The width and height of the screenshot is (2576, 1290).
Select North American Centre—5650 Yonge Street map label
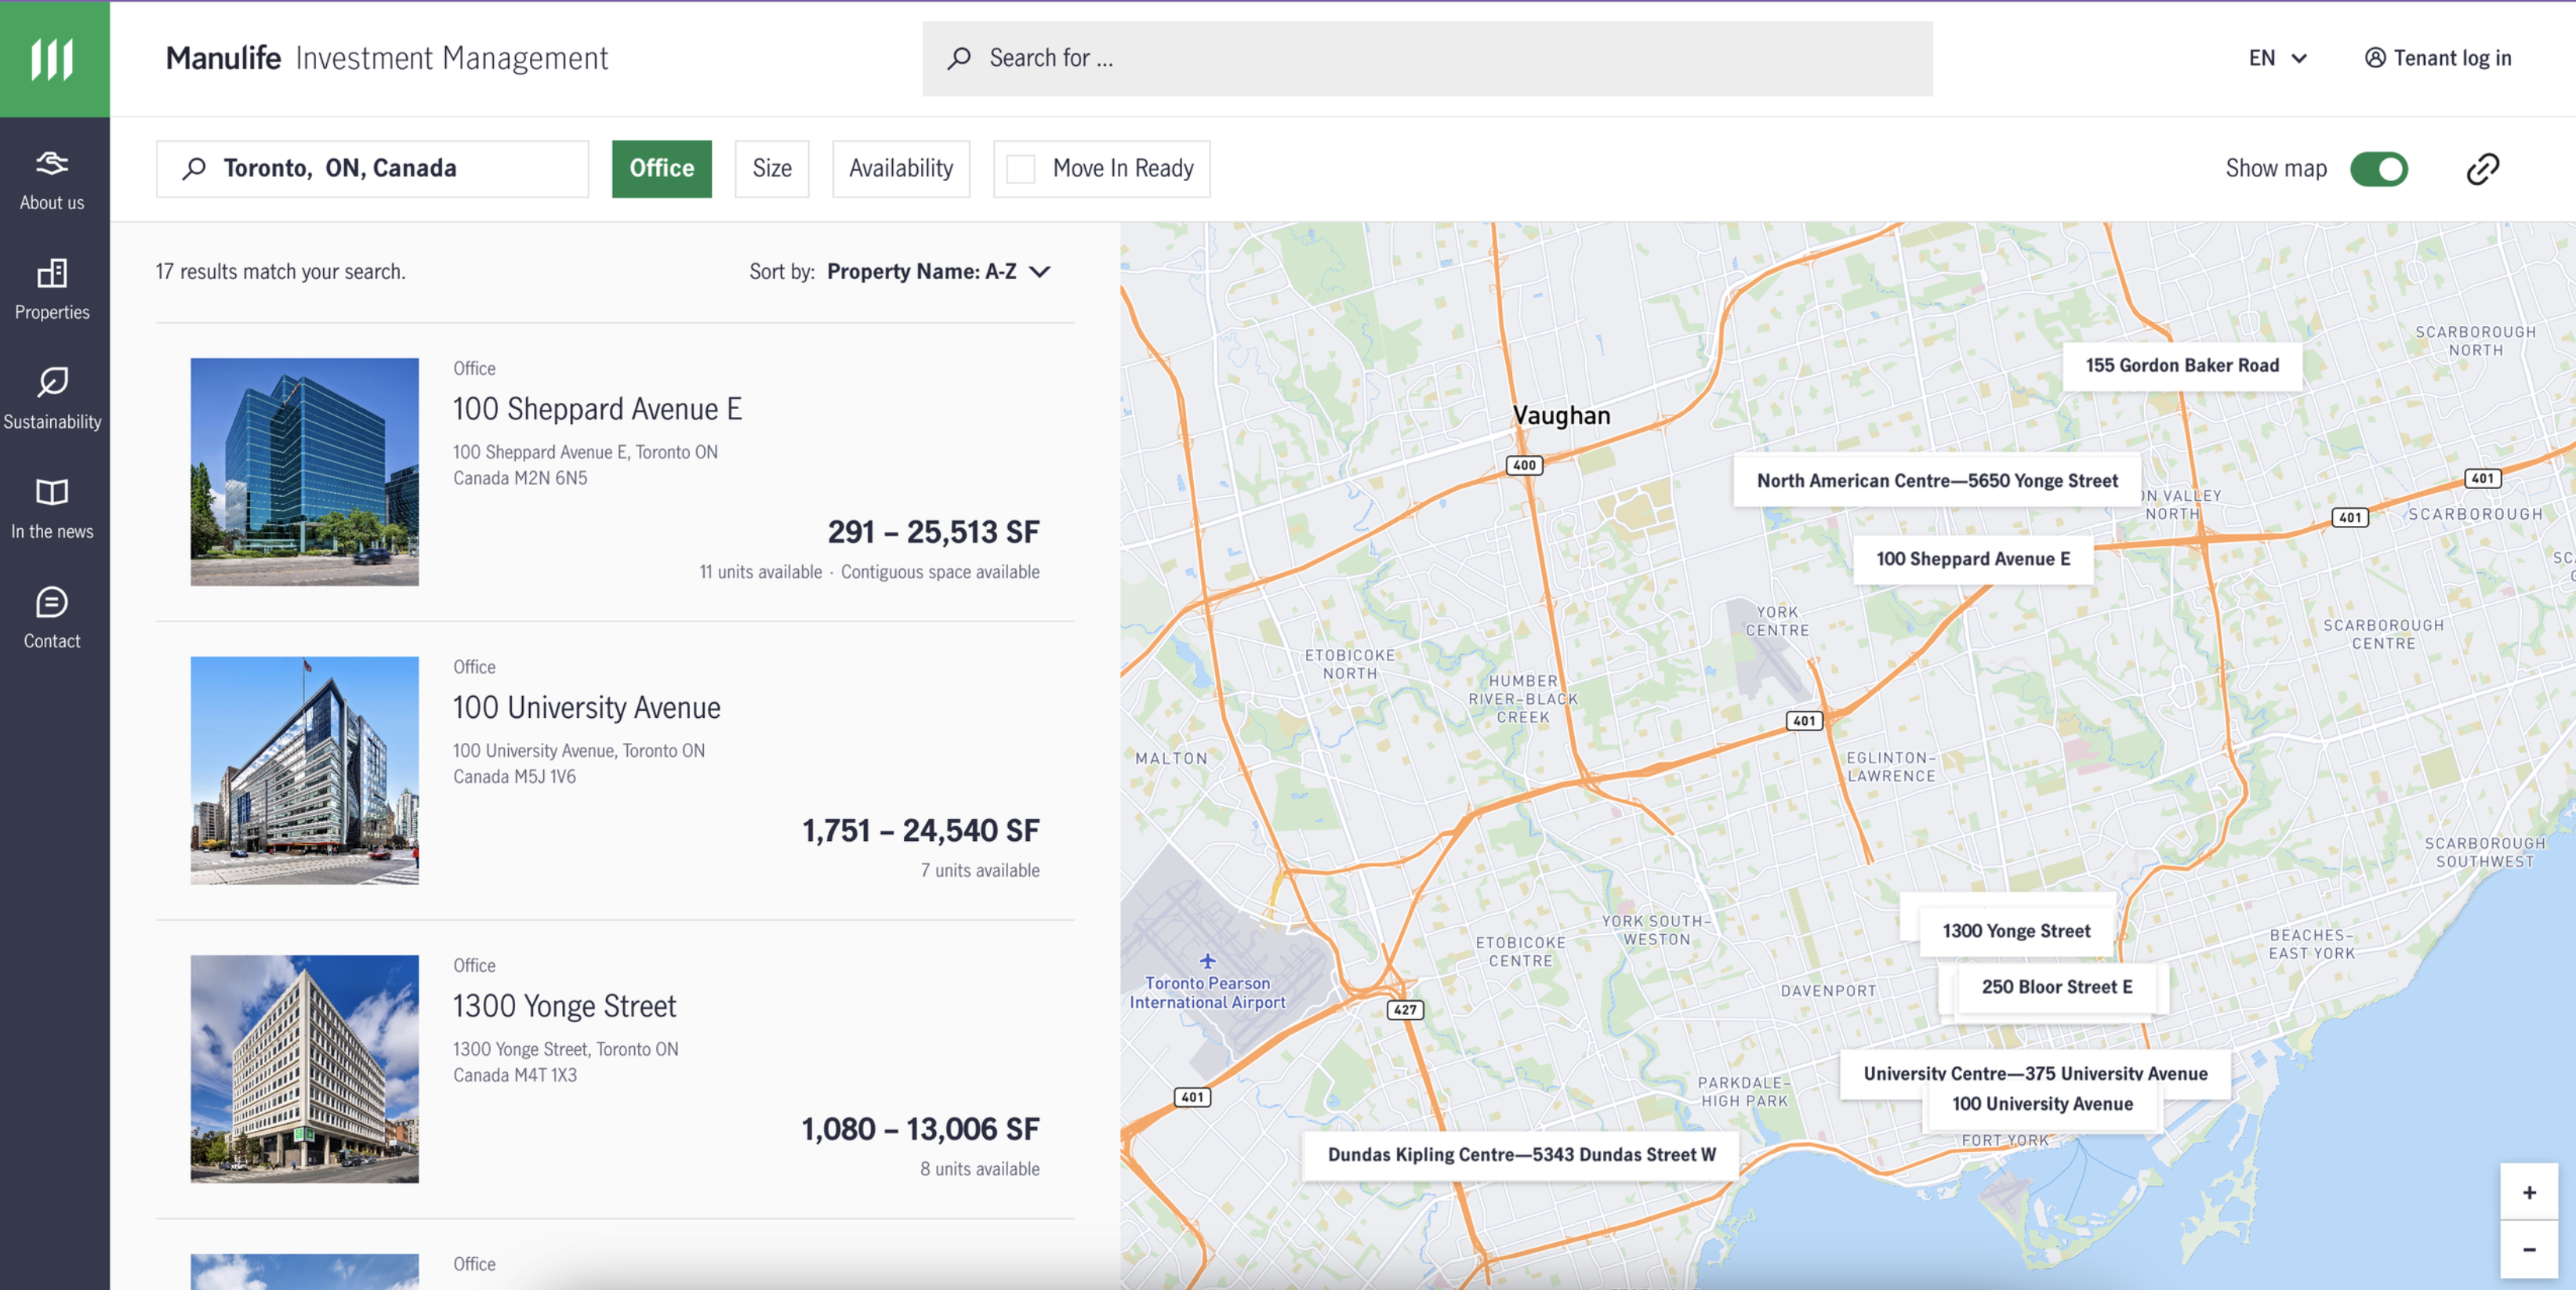tap(1937, 481)
